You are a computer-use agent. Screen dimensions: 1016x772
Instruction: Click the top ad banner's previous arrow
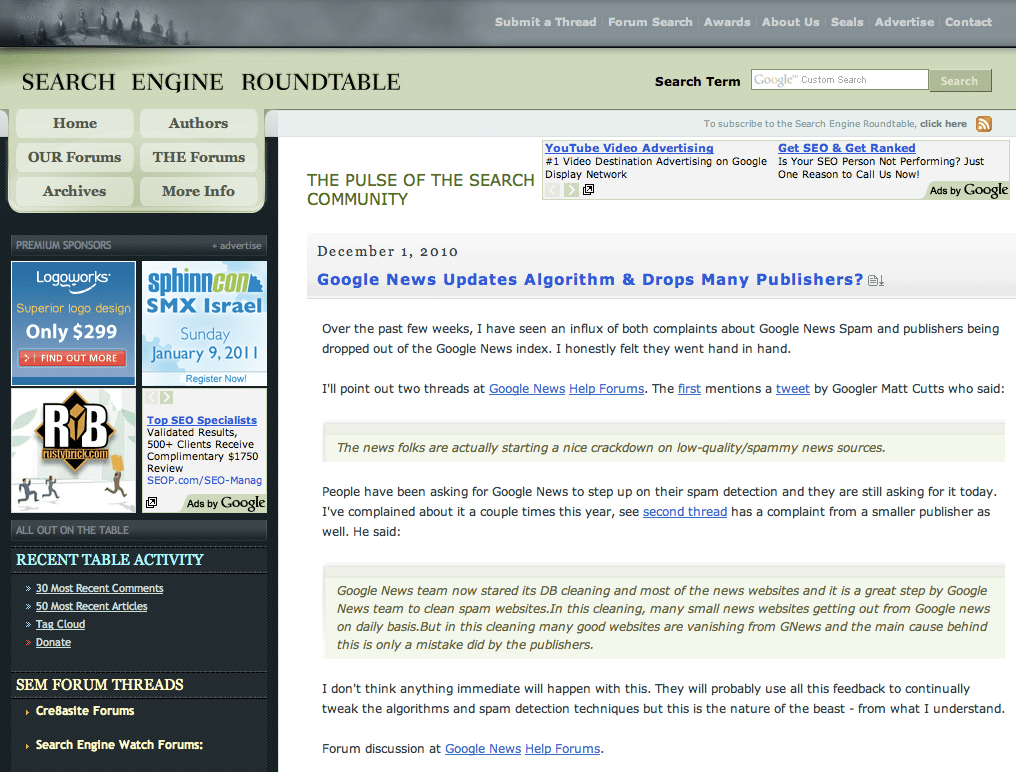point(552,190)
